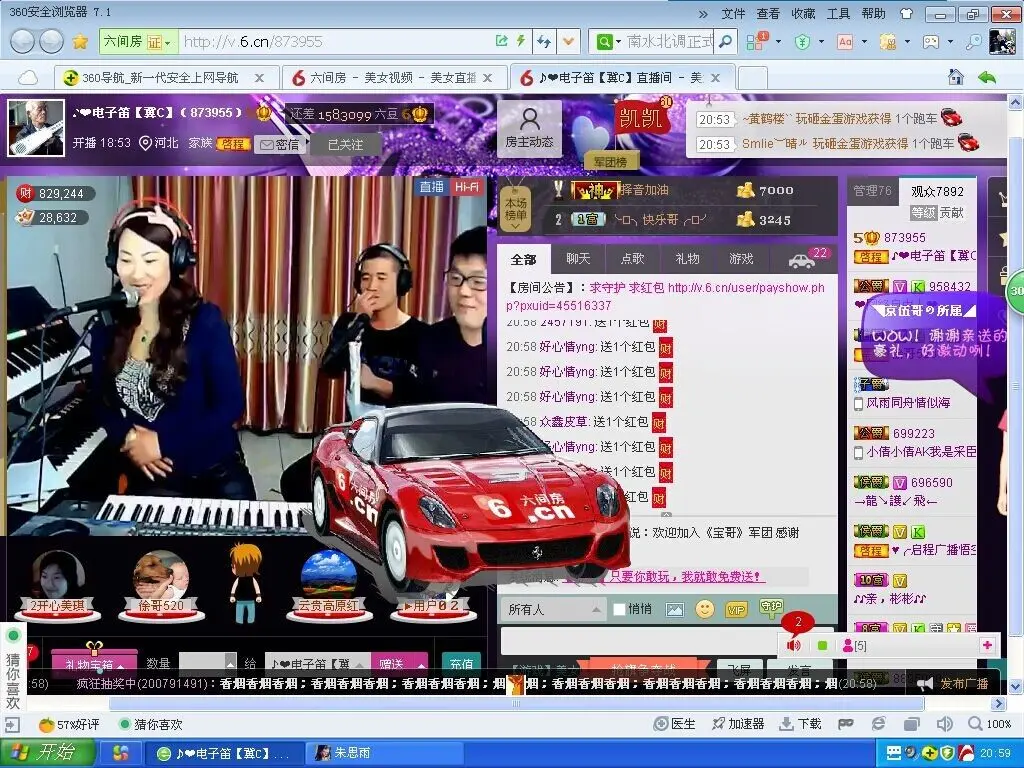
Task: Click the game controller toolbar icon
Action: click(931, 42)
